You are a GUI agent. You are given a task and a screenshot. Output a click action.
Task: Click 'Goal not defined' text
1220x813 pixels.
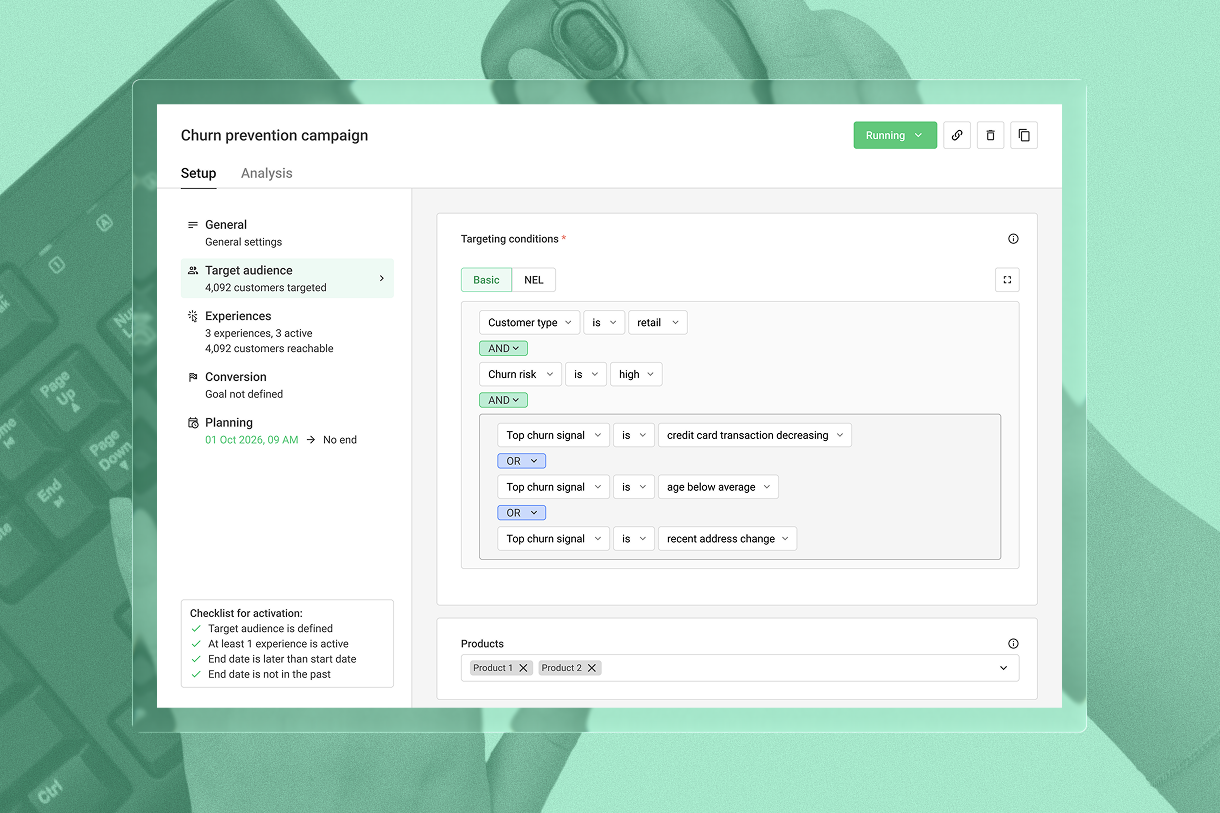coord(244,394)
